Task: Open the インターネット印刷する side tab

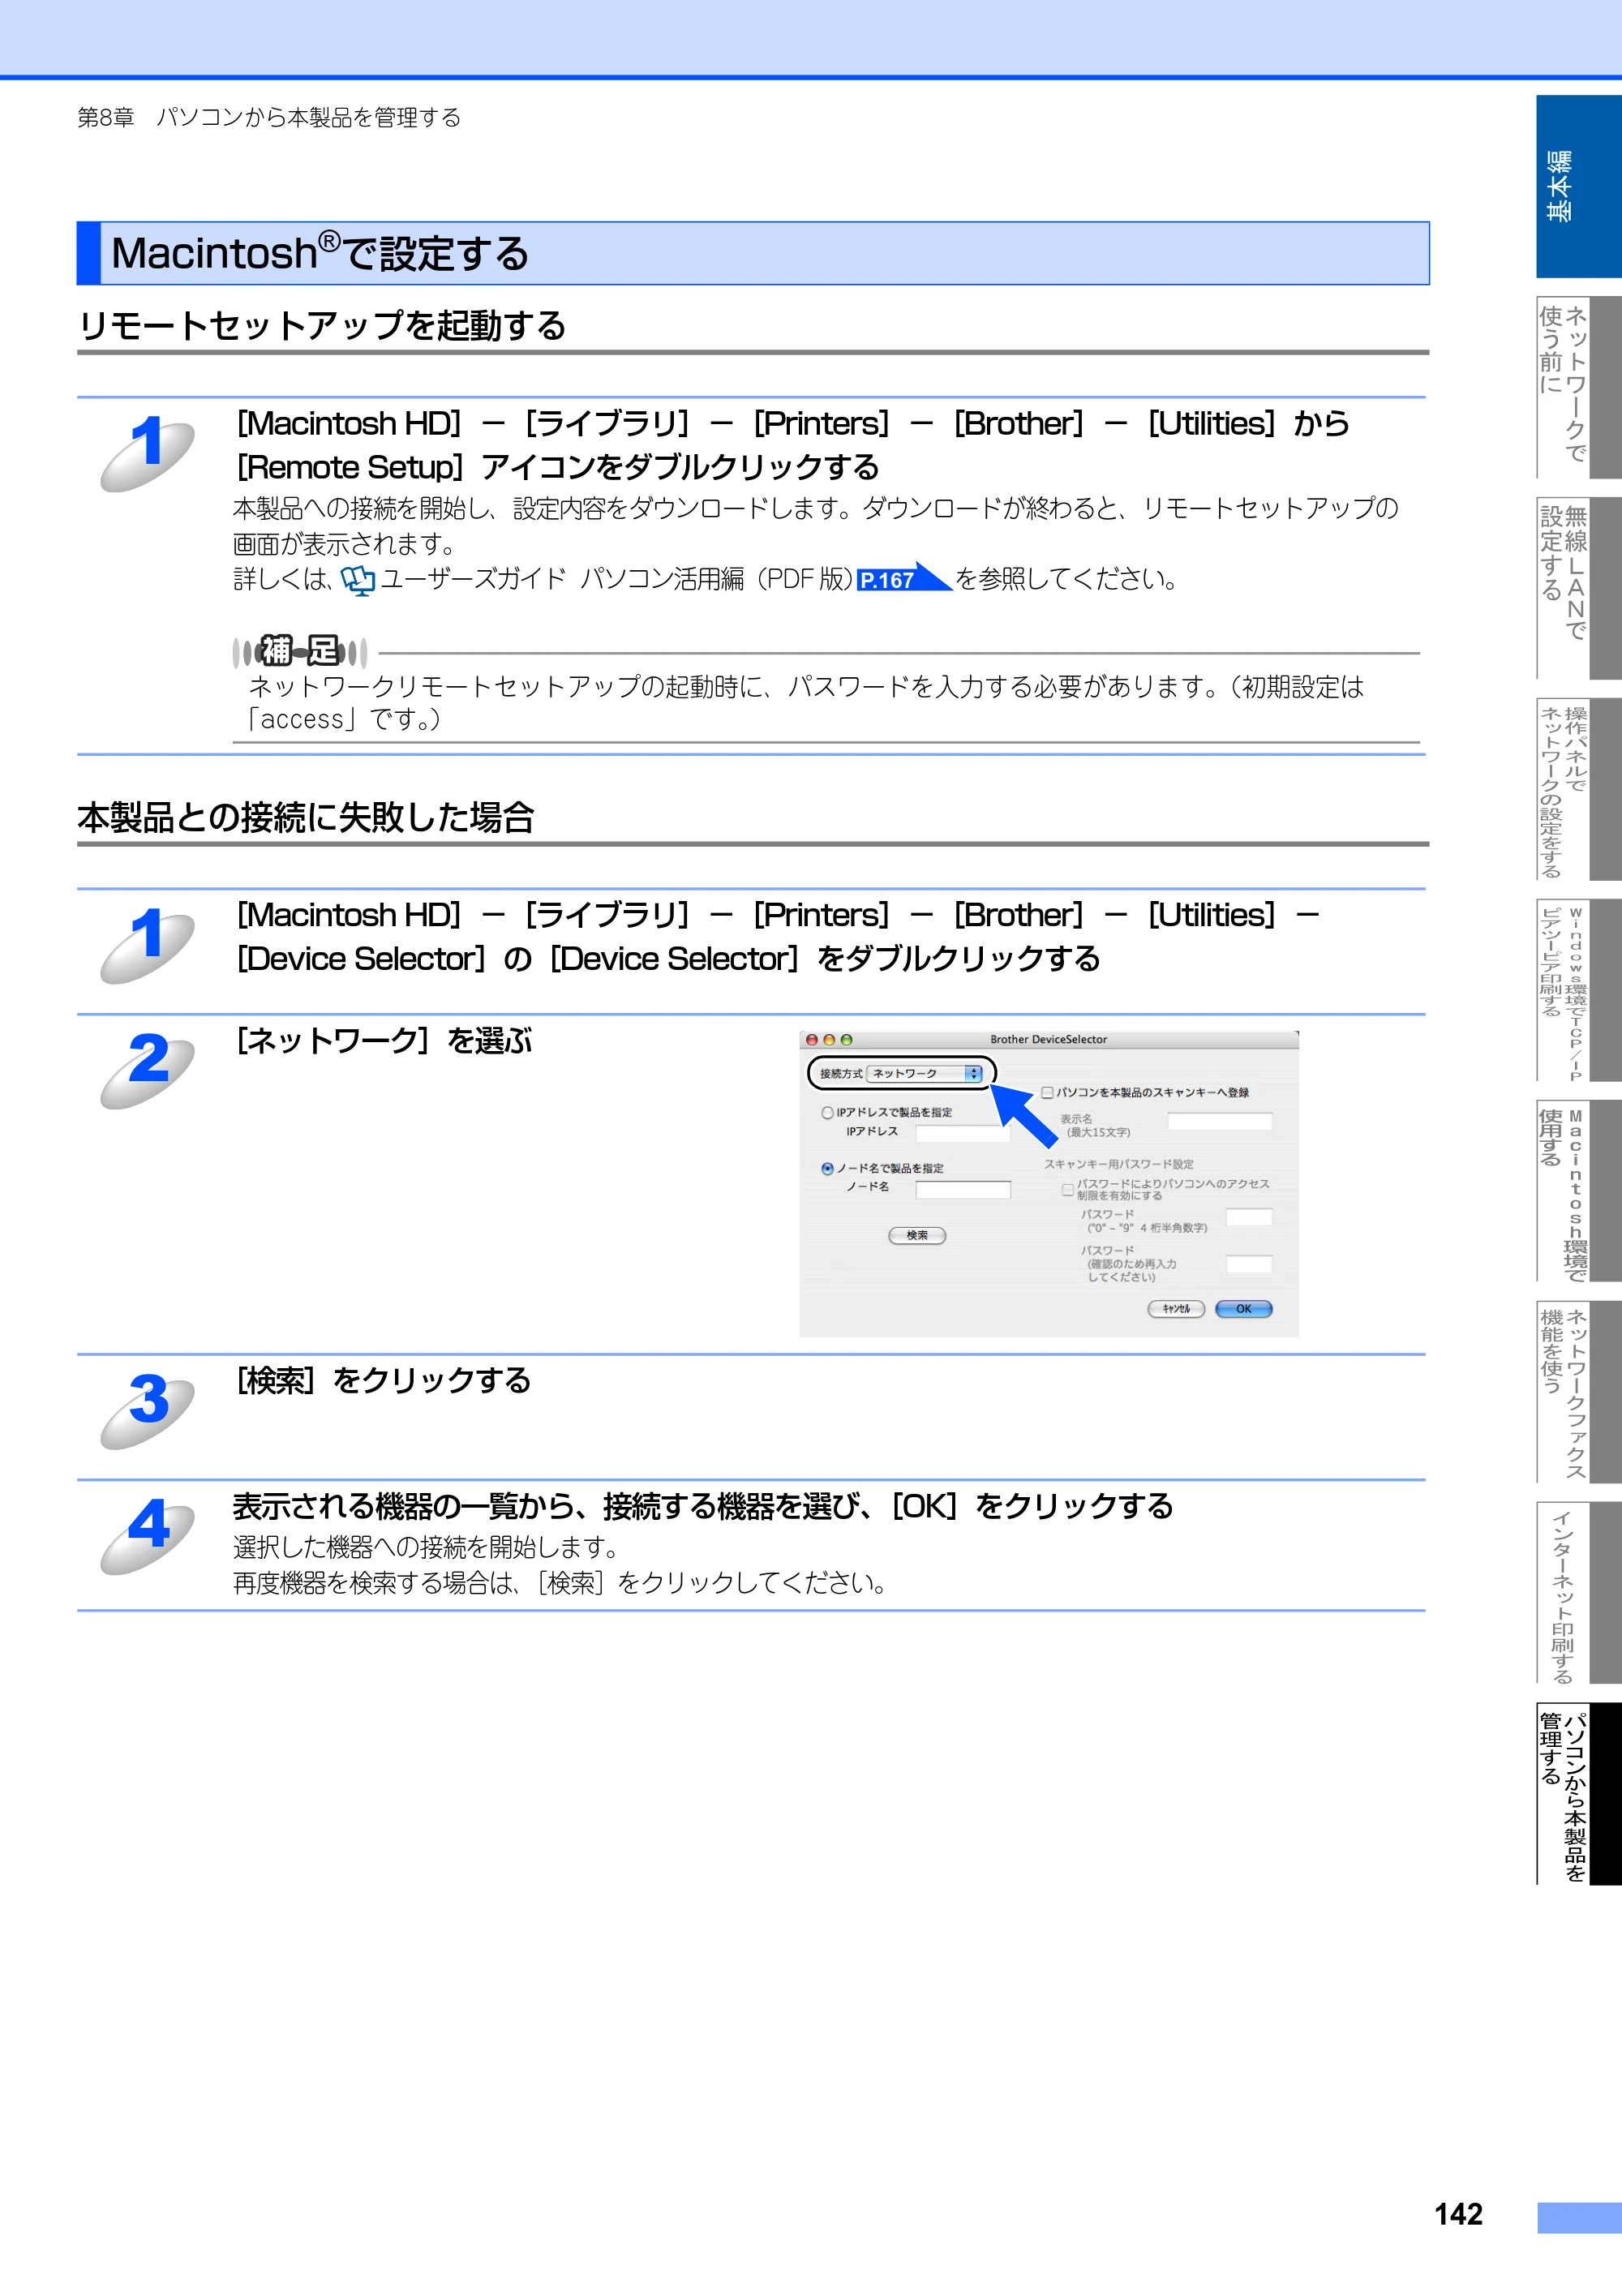Action: [x=1578, y=1593]
